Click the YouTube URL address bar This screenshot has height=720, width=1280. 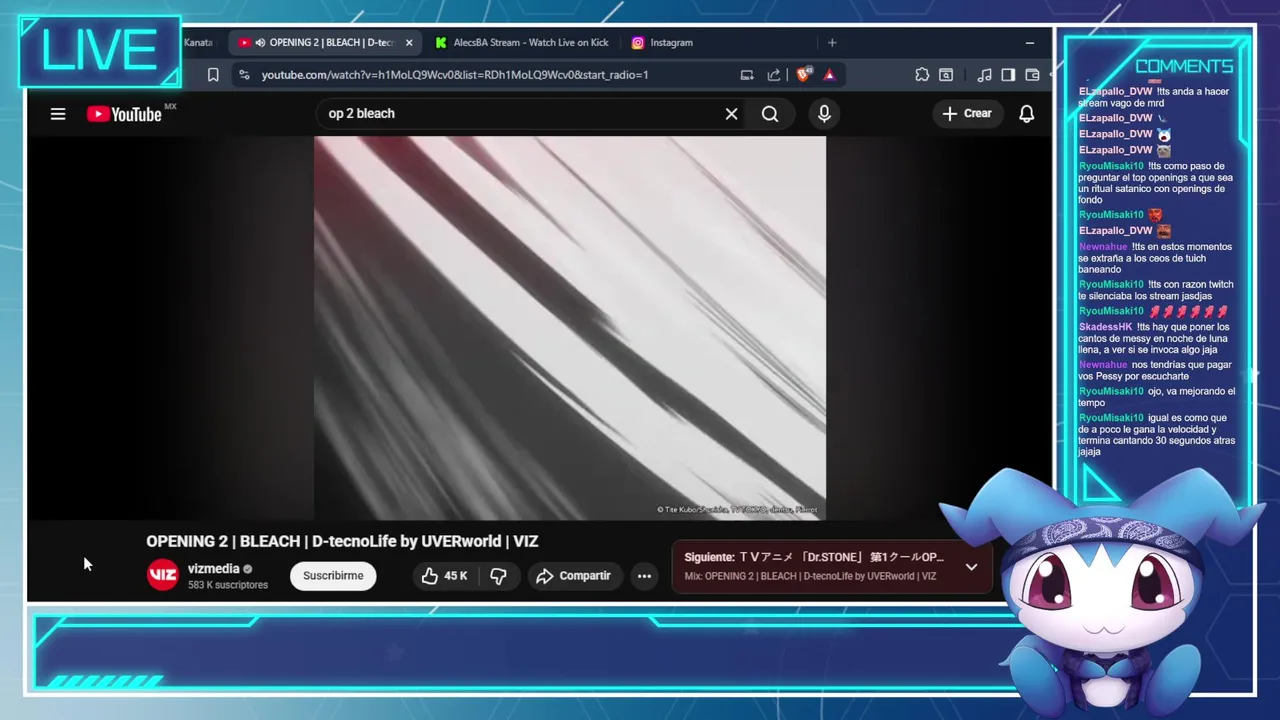tap(455, 74)
